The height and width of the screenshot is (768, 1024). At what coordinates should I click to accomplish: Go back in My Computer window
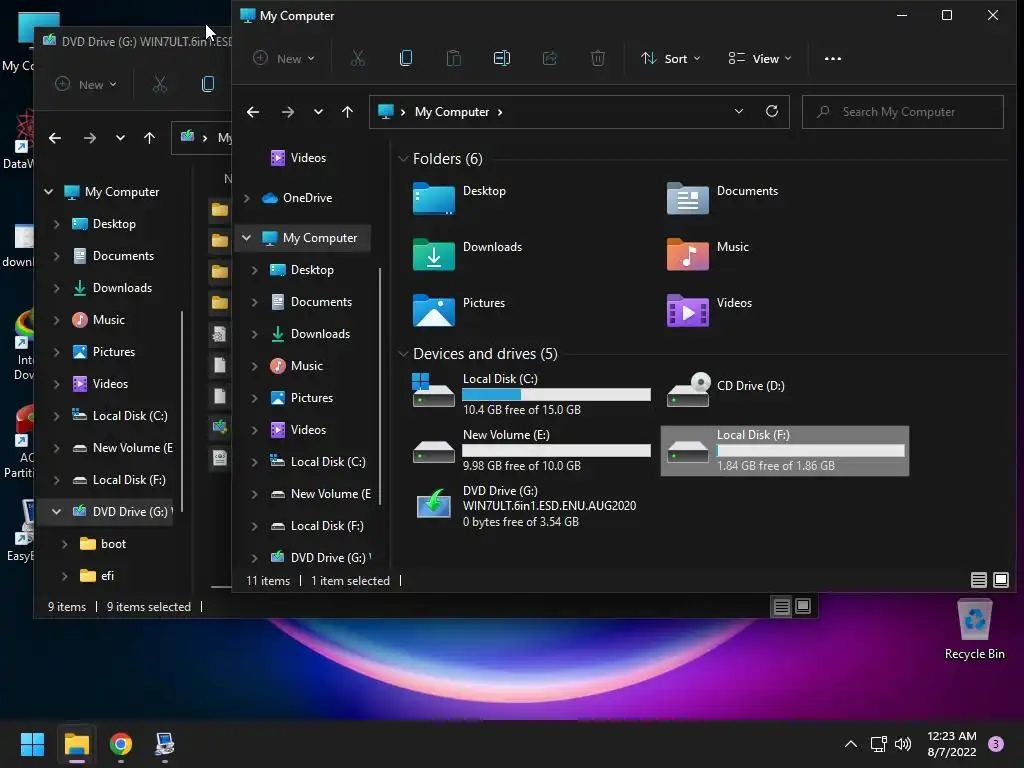coord(253,112)
